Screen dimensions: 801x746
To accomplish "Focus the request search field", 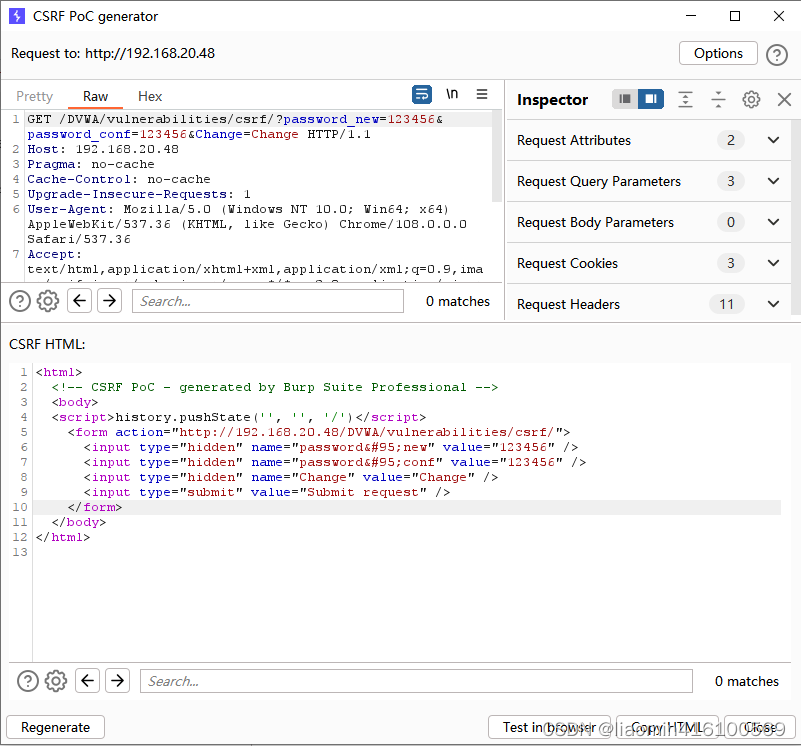I will (x=268, y=301).
